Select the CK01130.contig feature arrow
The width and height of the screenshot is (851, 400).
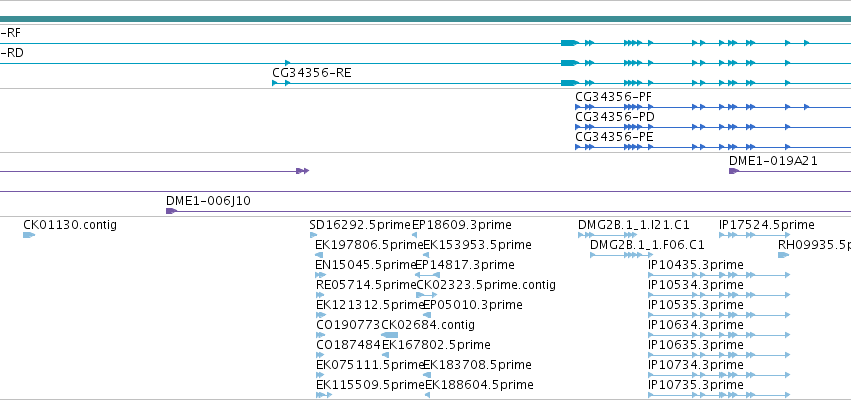click(29, 235)
